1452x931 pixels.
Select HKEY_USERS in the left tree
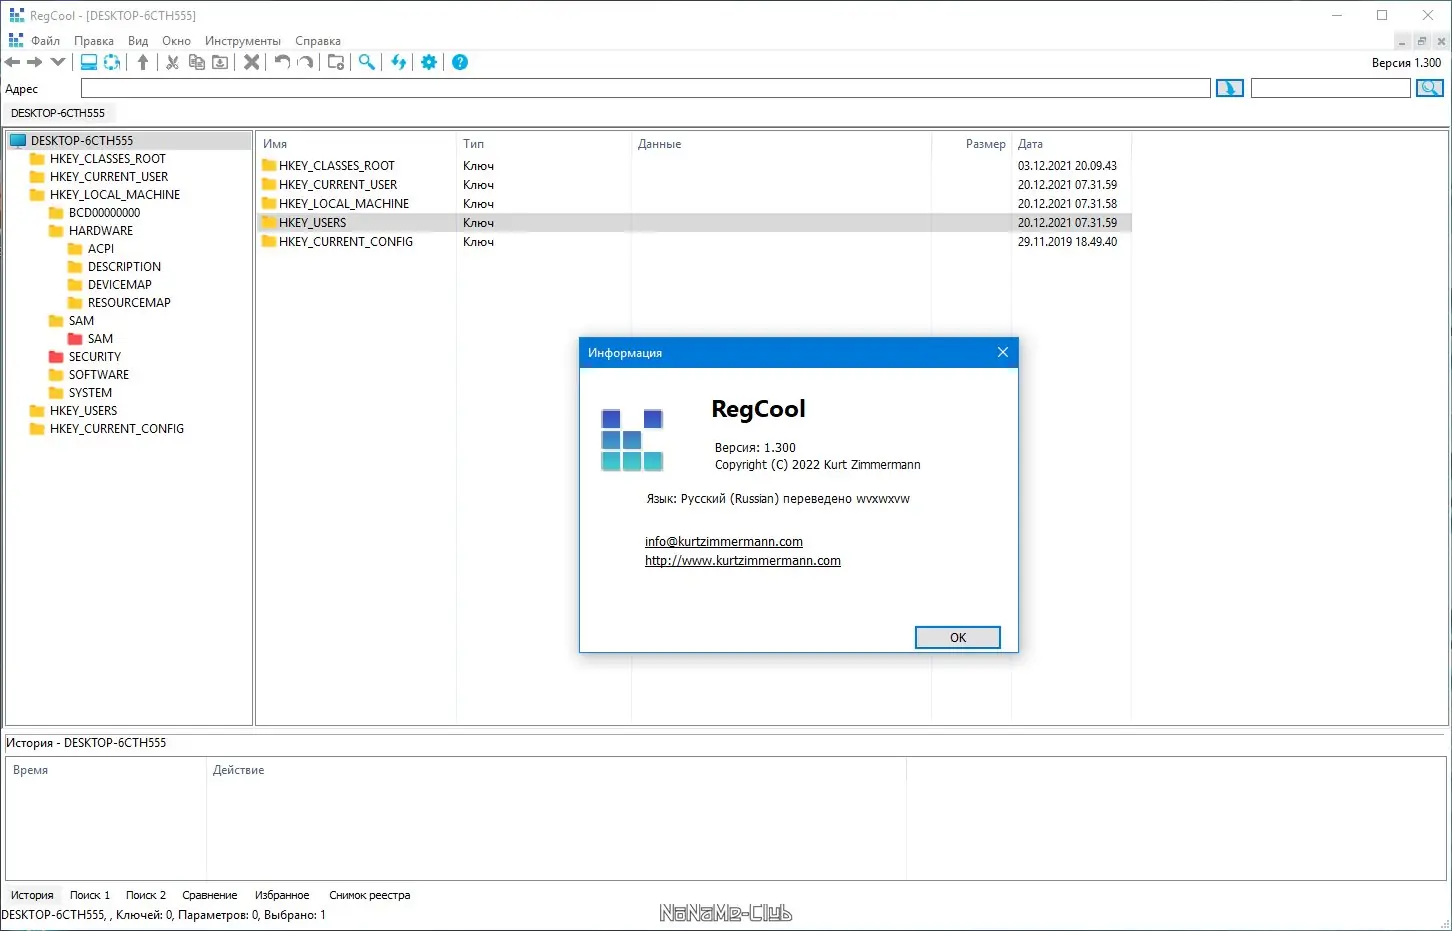(x=83, y=411)
